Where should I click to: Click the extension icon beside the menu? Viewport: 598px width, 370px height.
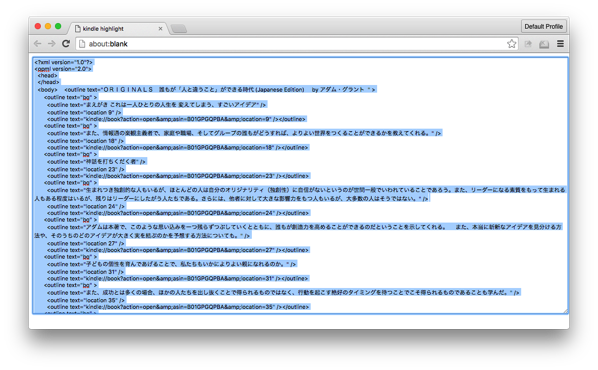tap(544, 44)
